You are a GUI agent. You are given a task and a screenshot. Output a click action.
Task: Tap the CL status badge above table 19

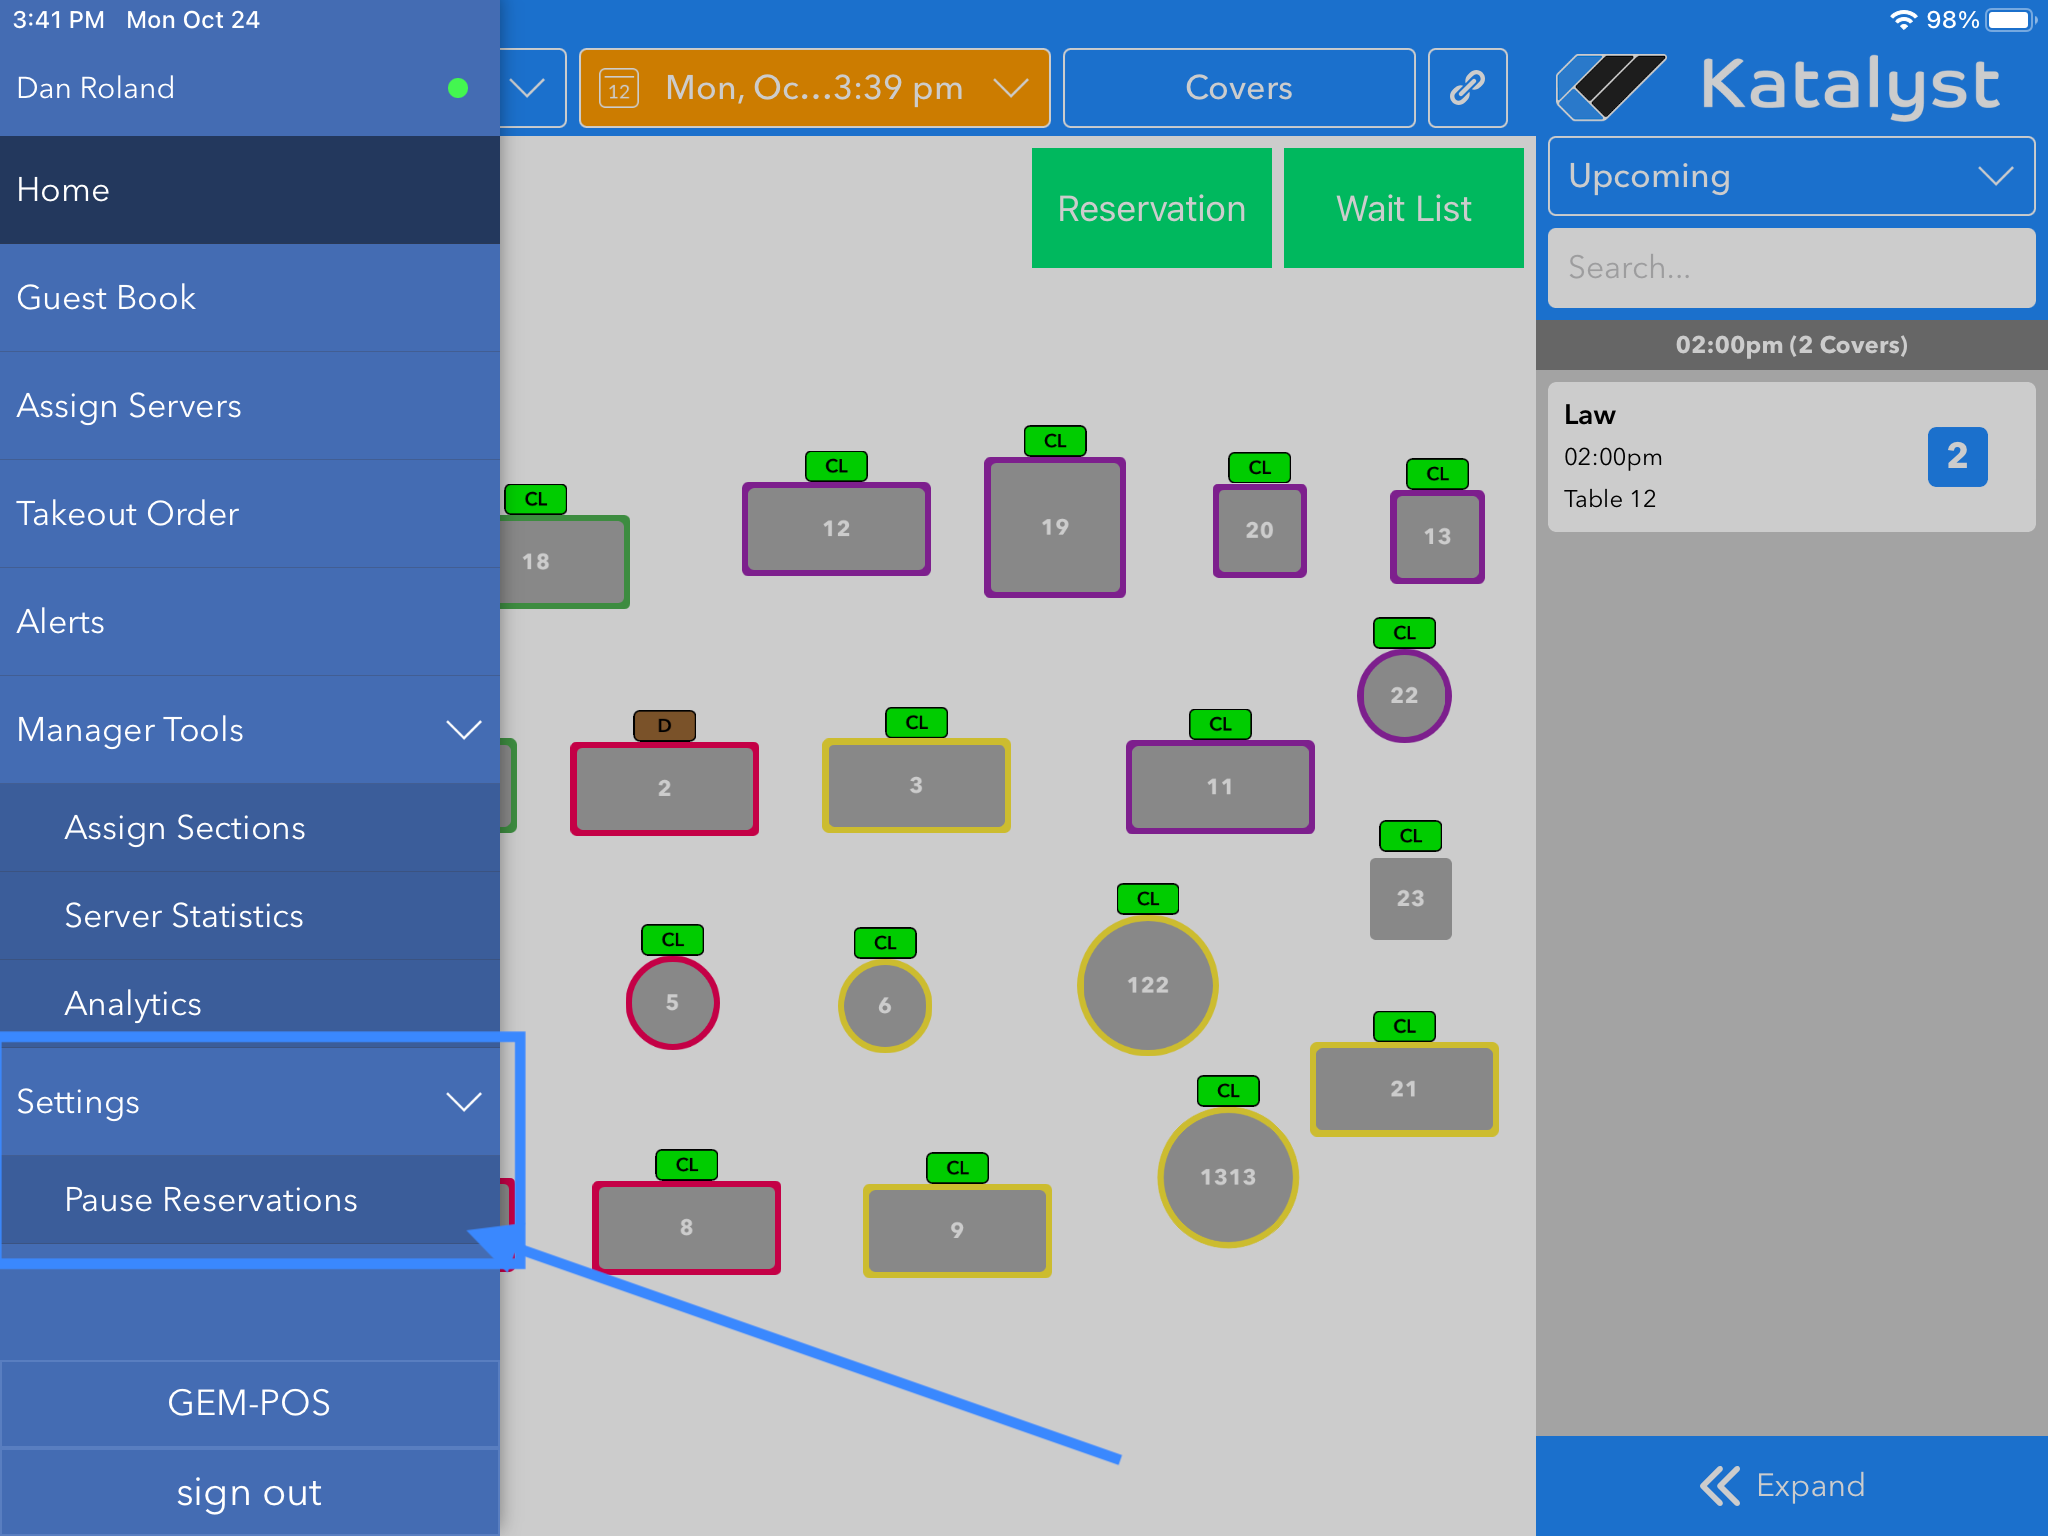[x=1054, y=441]
